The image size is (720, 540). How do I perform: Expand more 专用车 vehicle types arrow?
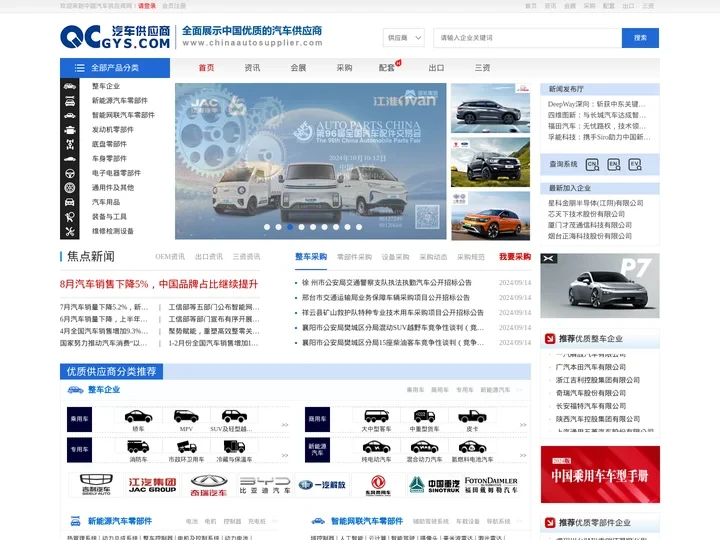coord(285,455)
